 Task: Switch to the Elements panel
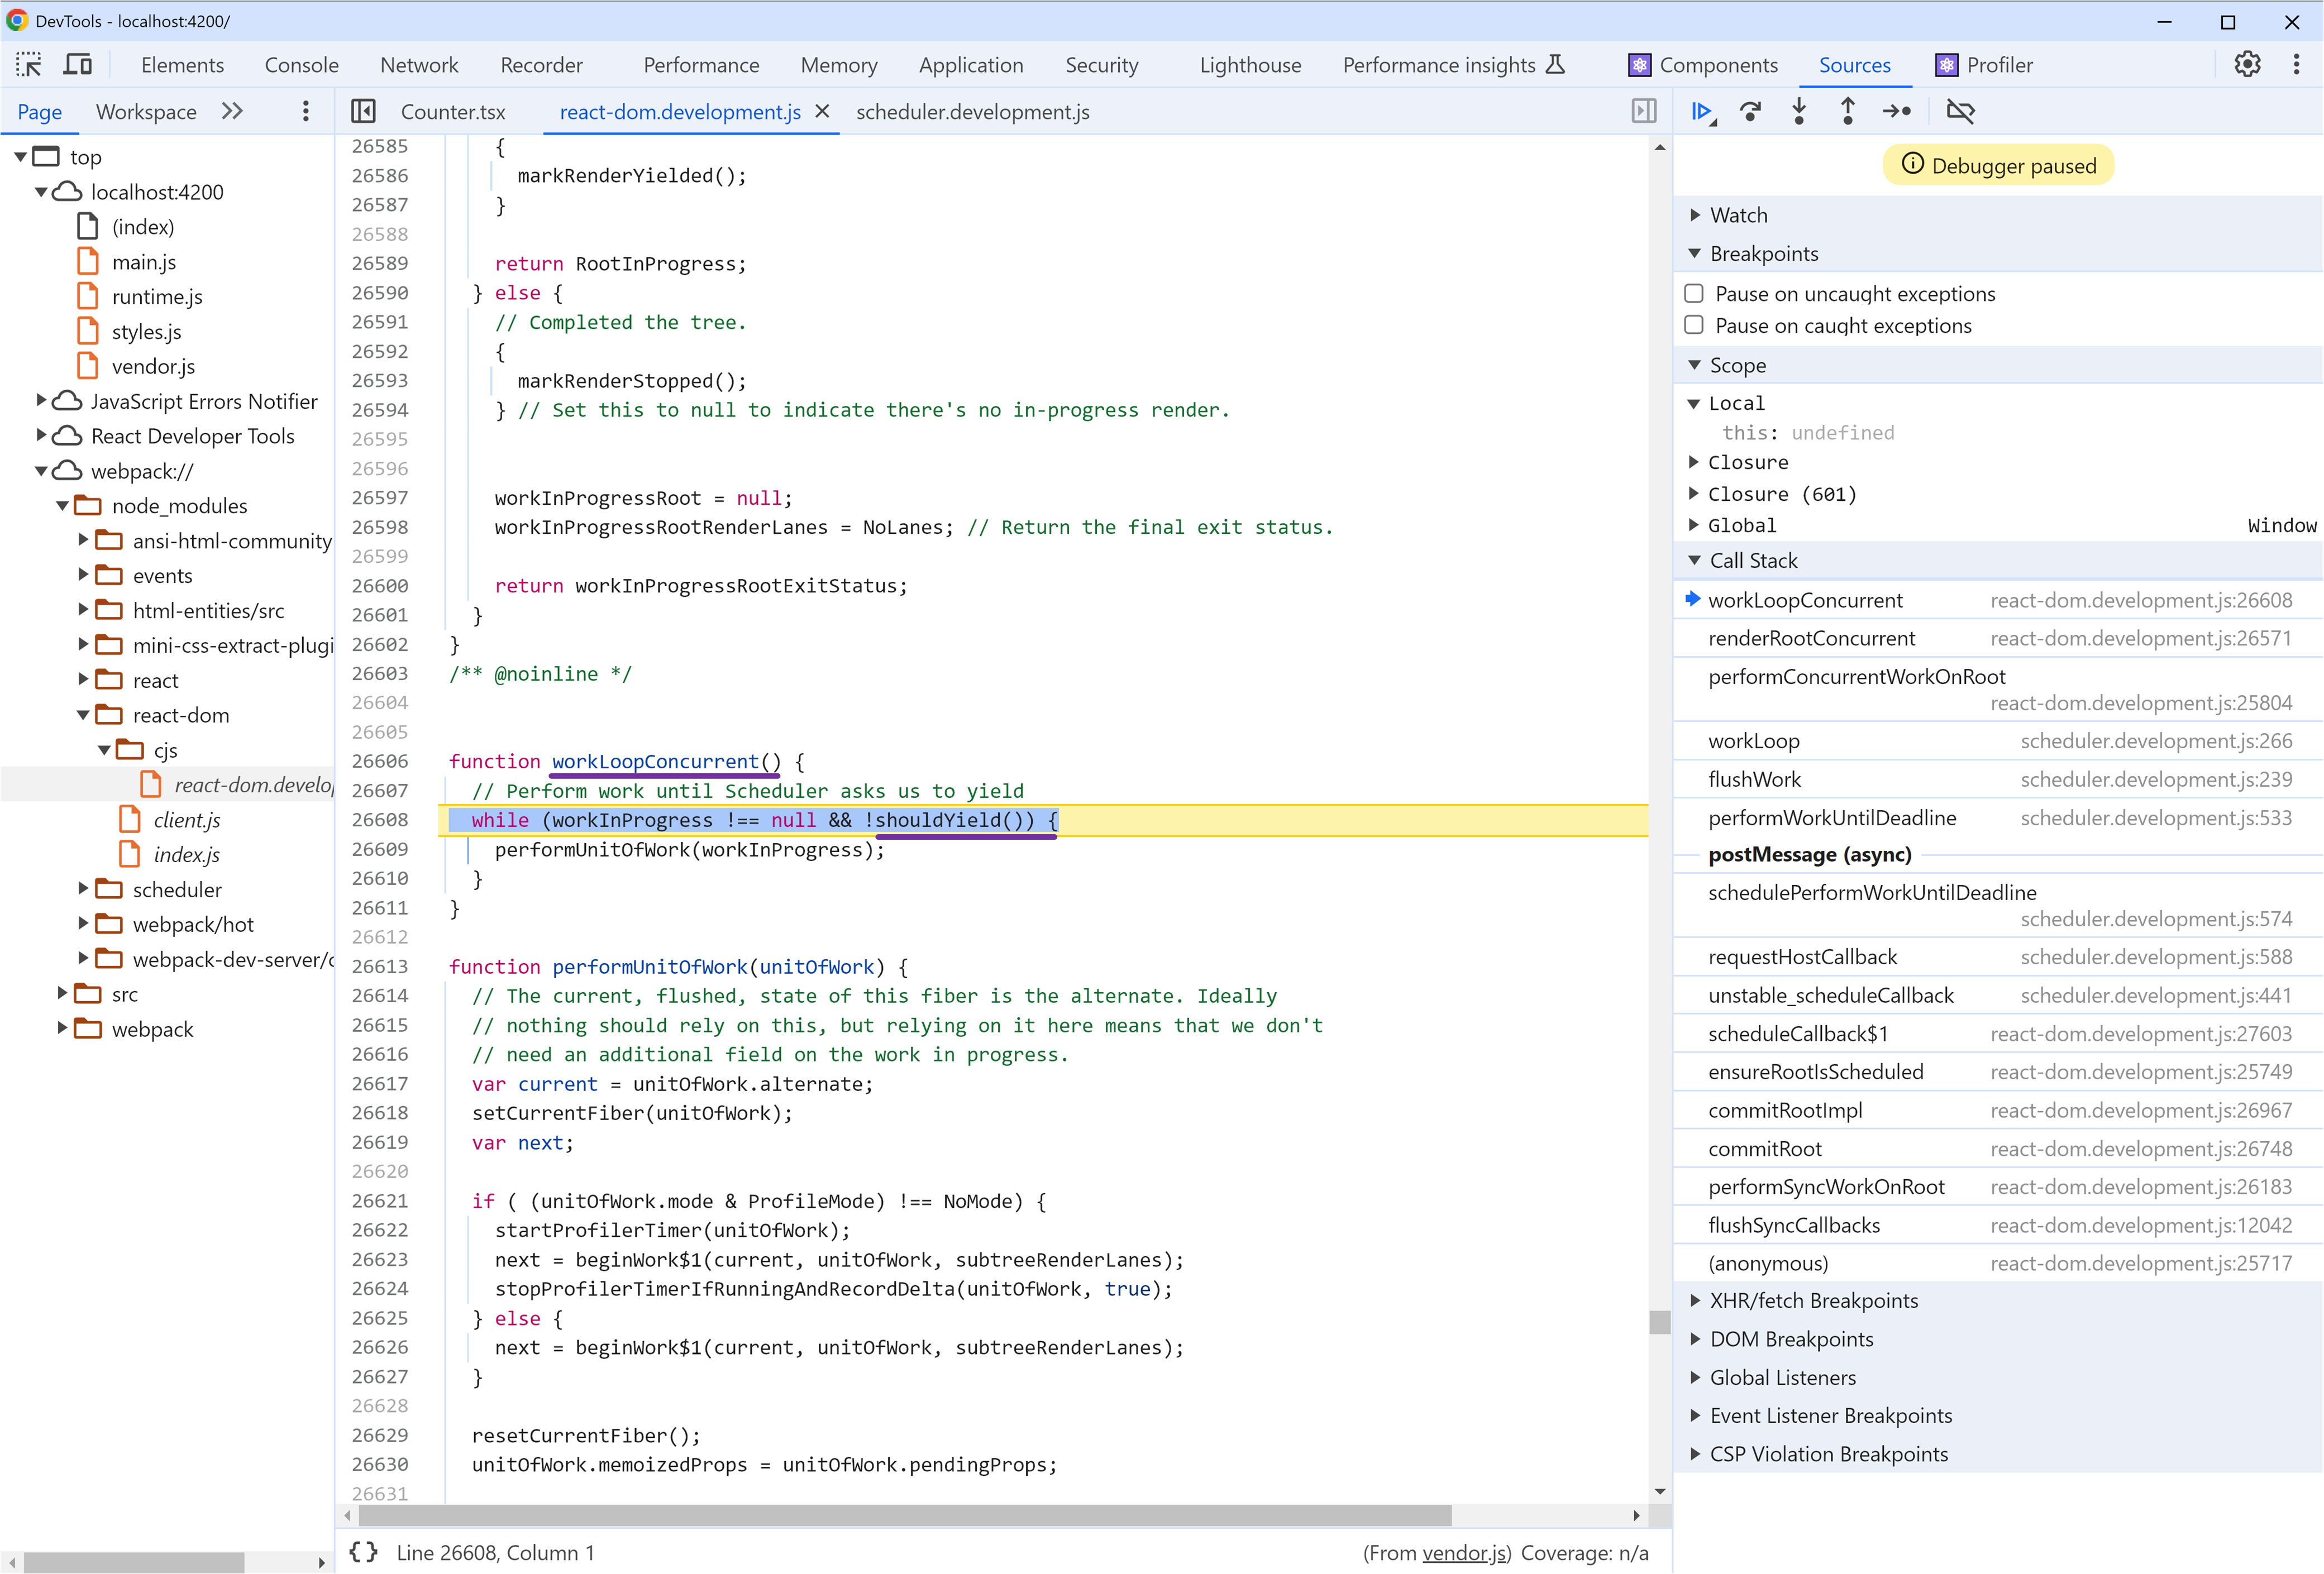pyautogui.click(x=182, y=65)
